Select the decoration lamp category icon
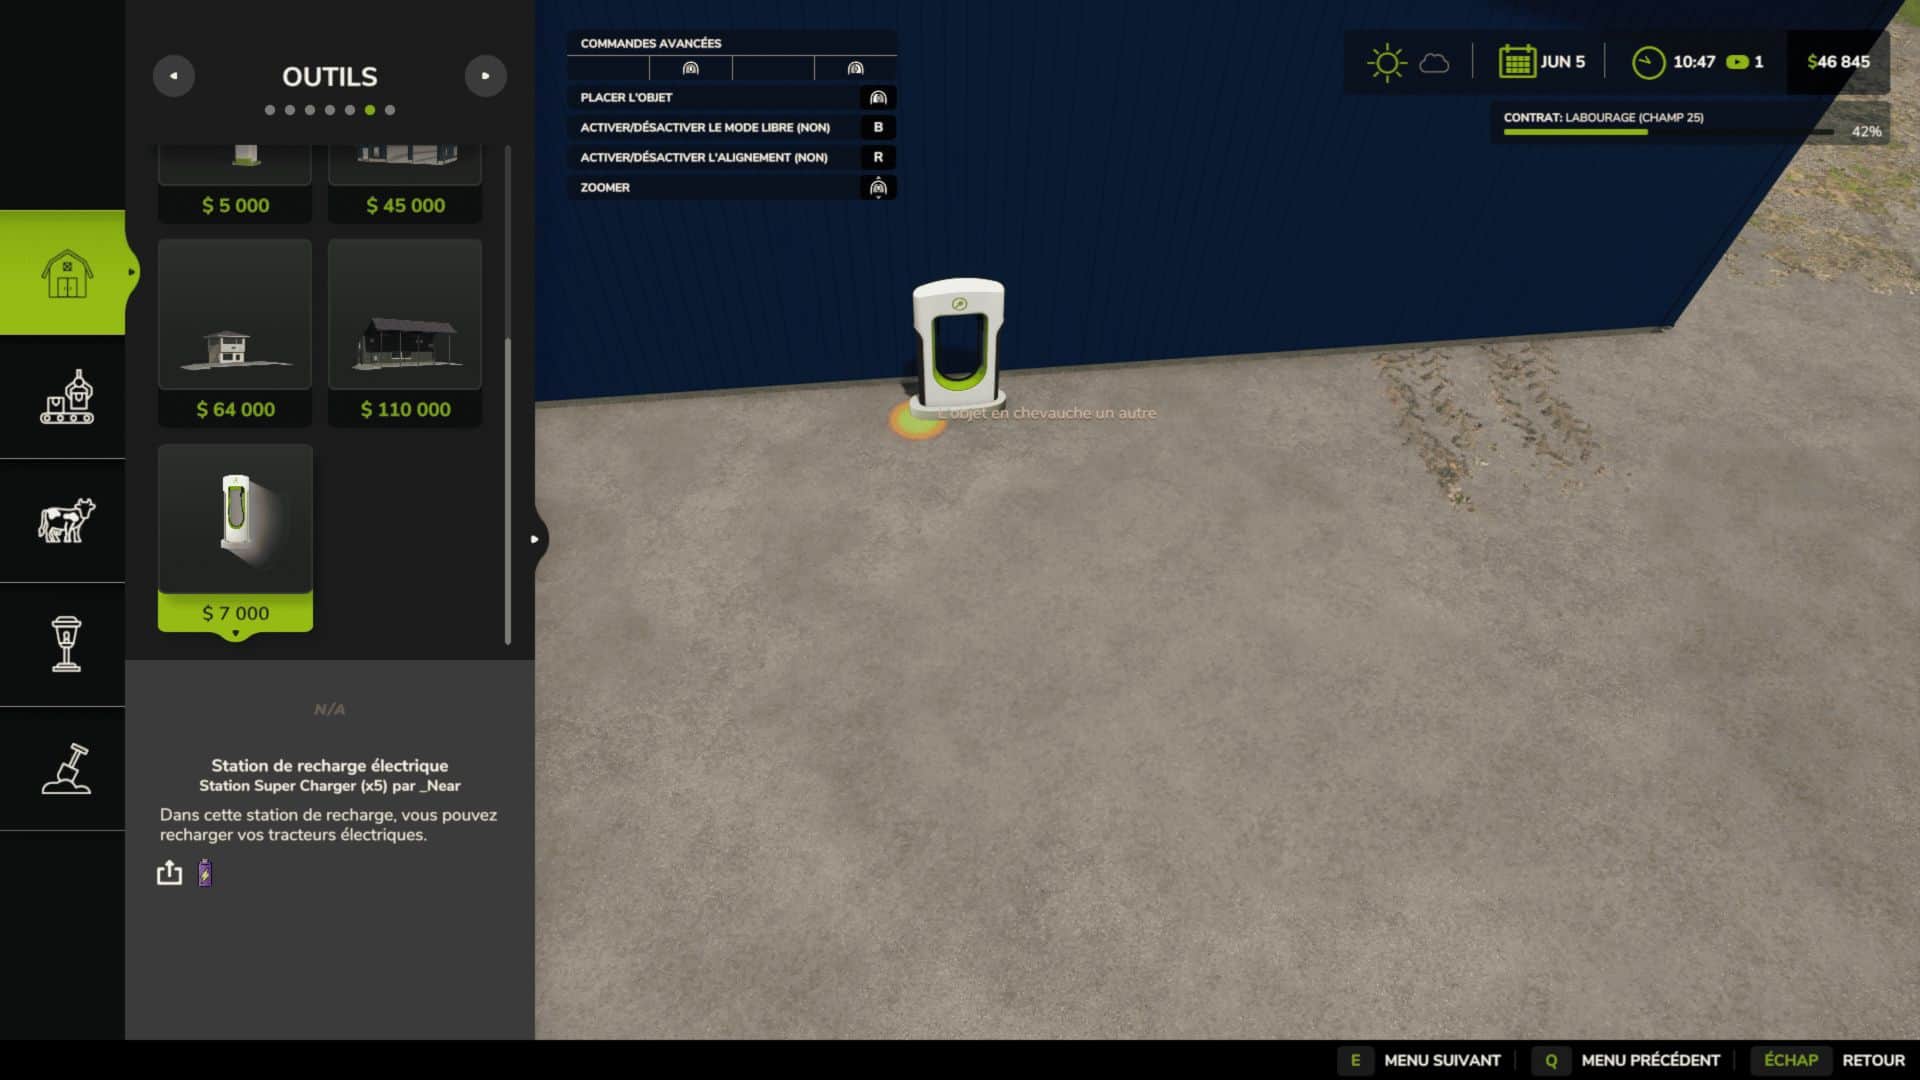The width and height of the screenshot is (1920, 1080). 66,644
